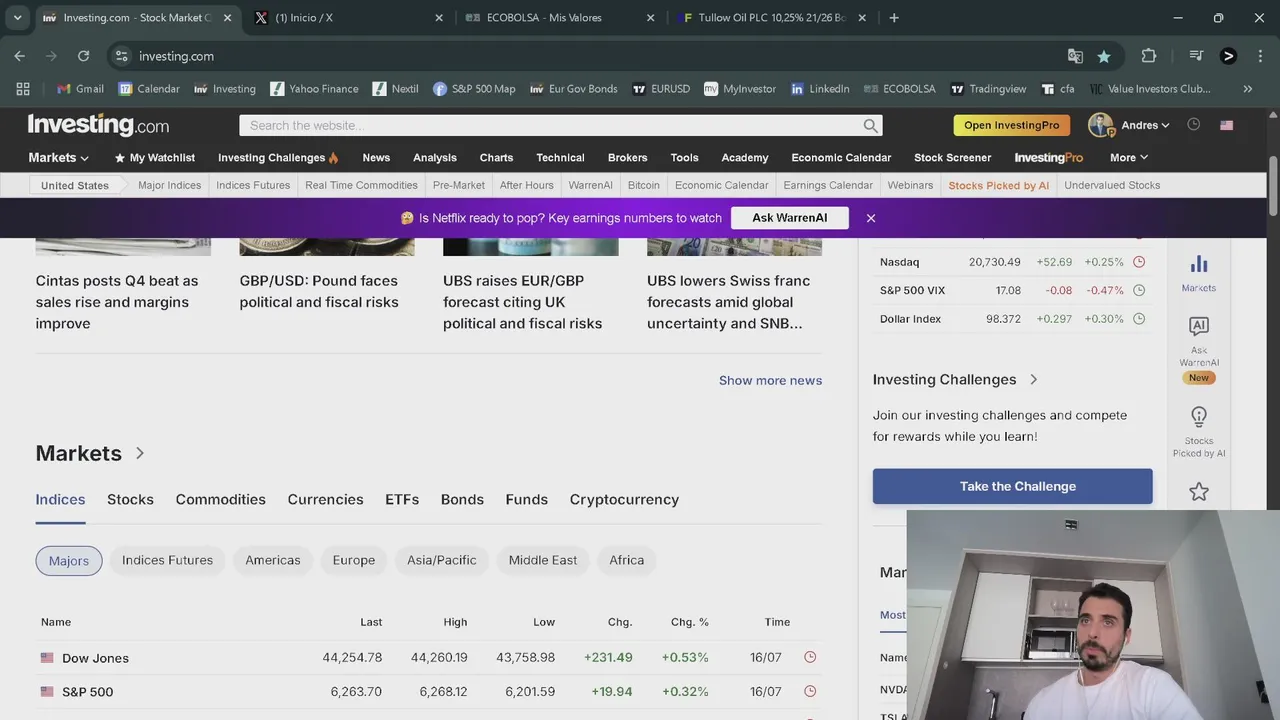The image size is (1280, 720).
Task: Open Gmail bookmark
Action: (x=80, y=89)
